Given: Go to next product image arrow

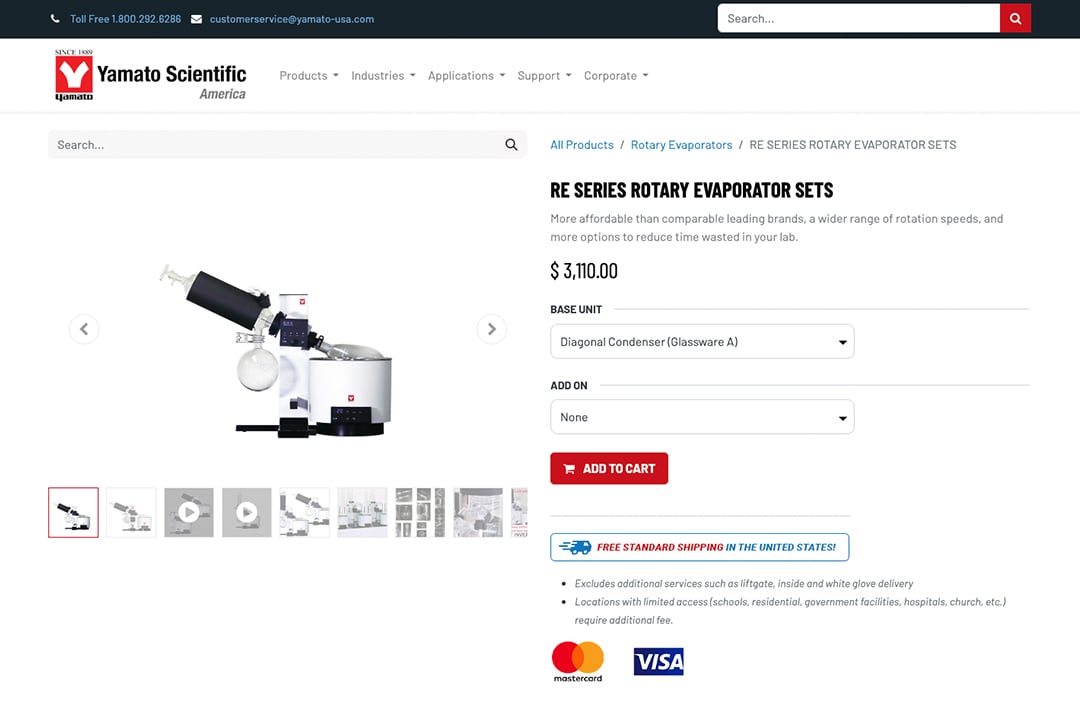Looking at the screenshot, I should (x=491, y=329).
